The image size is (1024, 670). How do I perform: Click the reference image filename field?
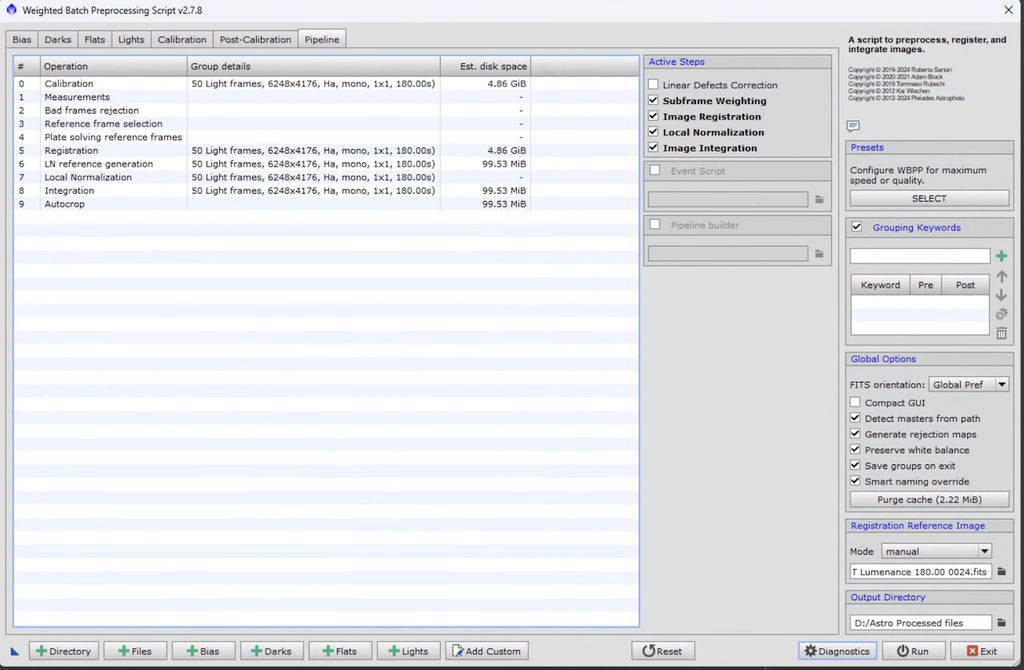click(921, 571)
